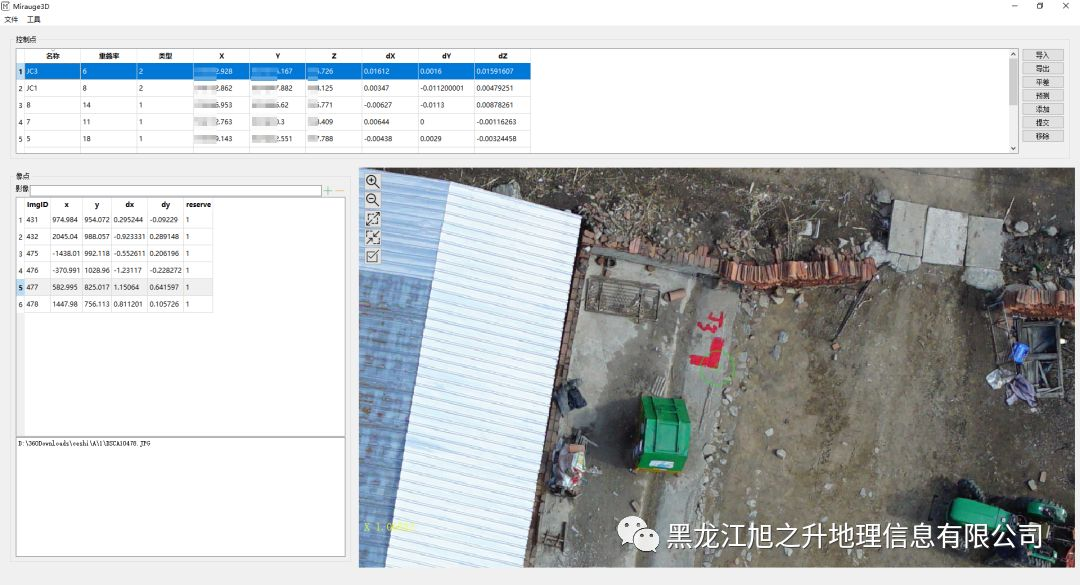This screenshot has height=585, width=1080.
Task: Click the green plus icon to add image
Action: click(328, 190)
